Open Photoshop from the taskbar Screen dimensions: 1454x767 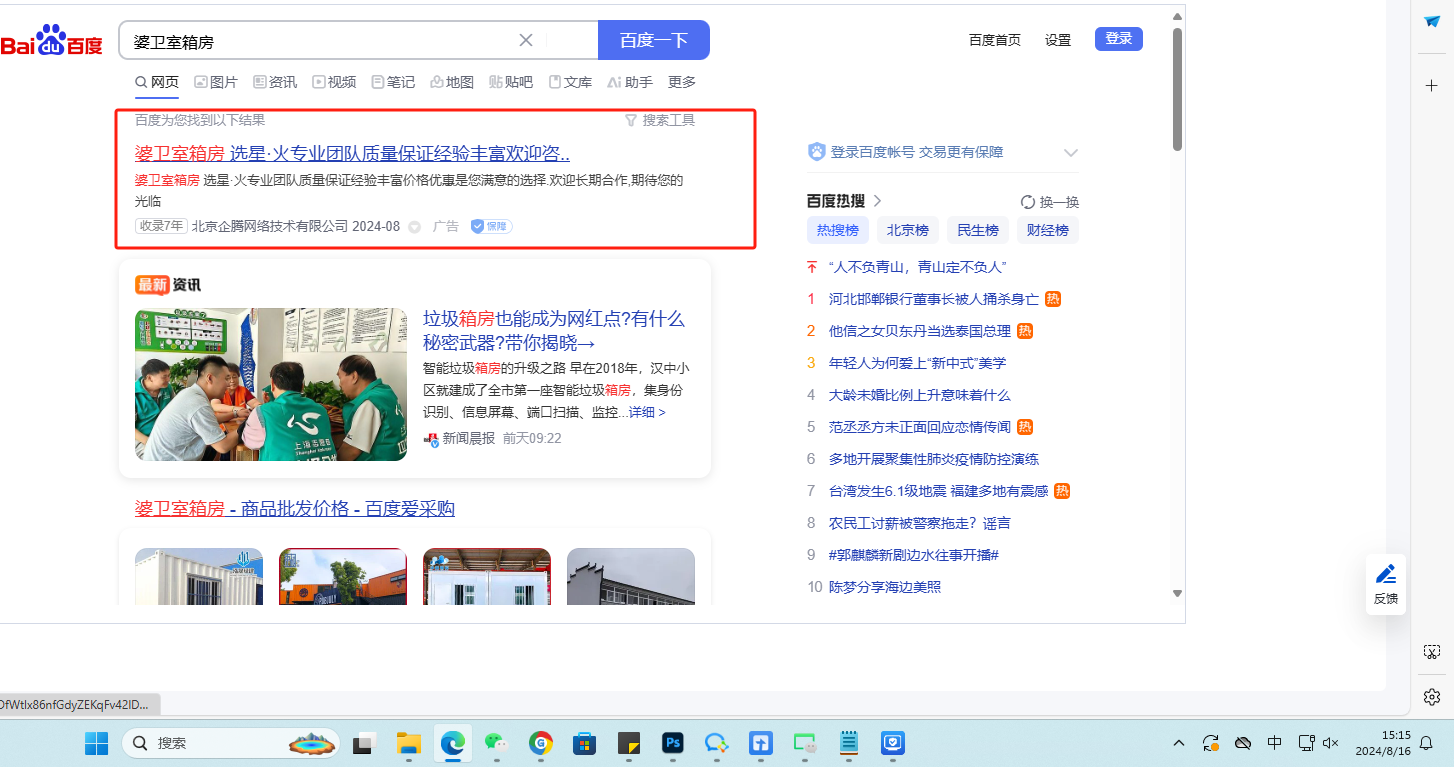click(673, 743)
